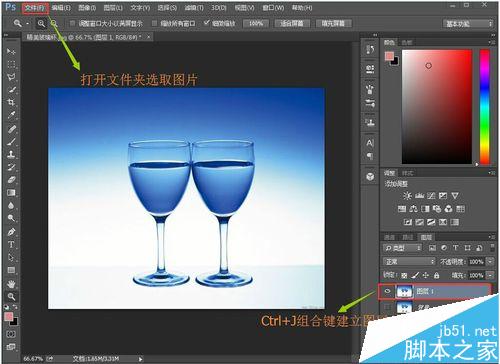Hide Layer 1 using its eye icon
The image size is (500, 364).
pos(387,291)
